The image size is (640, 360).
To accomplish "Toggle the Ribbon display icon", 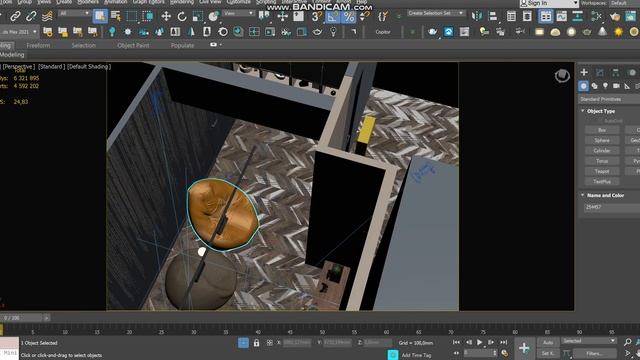I will [x=546, y=16].
